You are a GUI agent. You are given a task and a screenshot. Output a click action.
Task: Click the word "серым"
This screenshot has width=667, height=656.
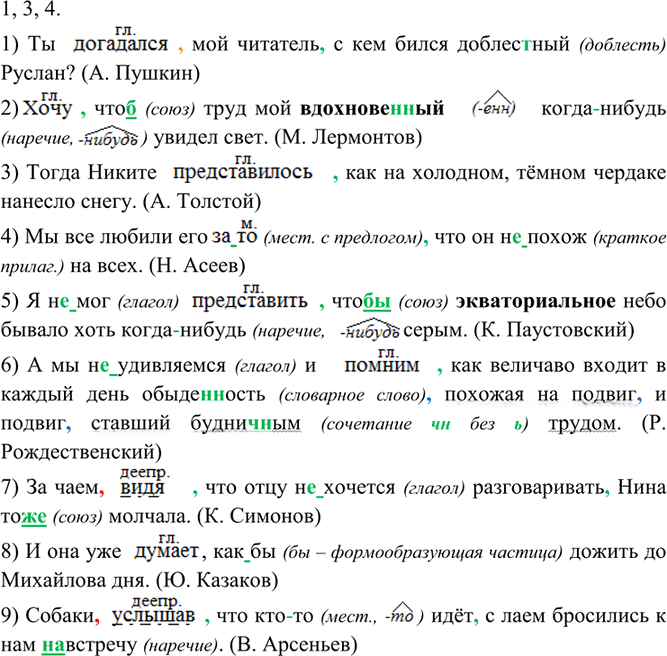click(434, 330)
